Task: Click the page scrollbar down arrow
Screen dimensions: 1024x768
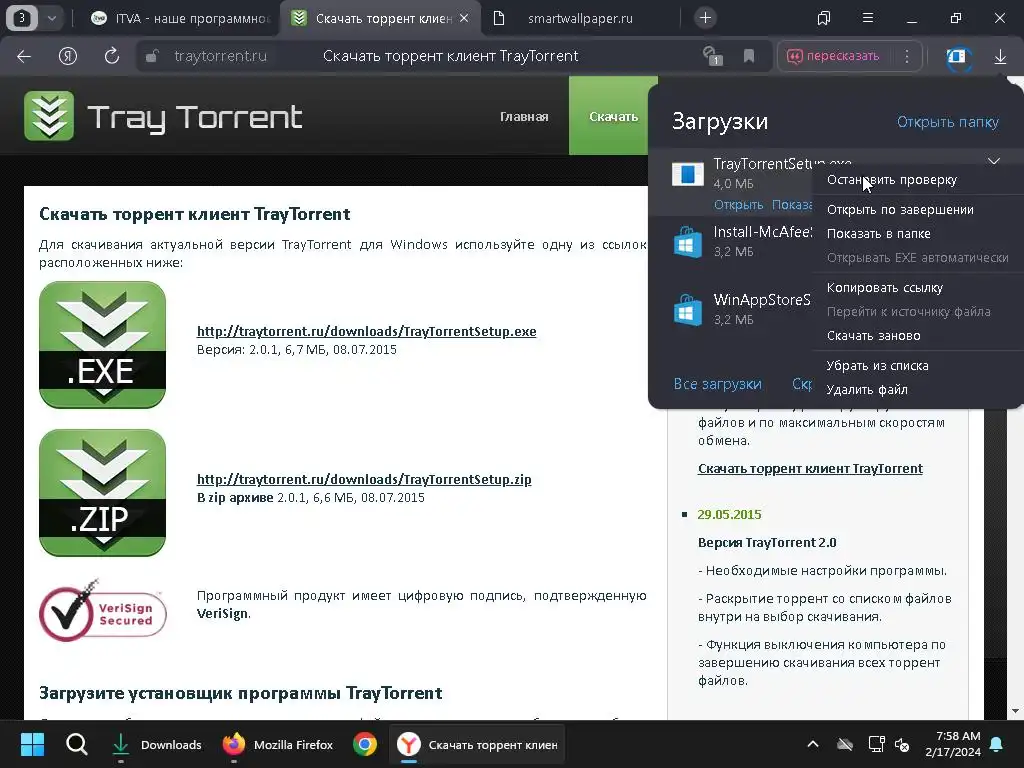Action: pos(1016,711)
